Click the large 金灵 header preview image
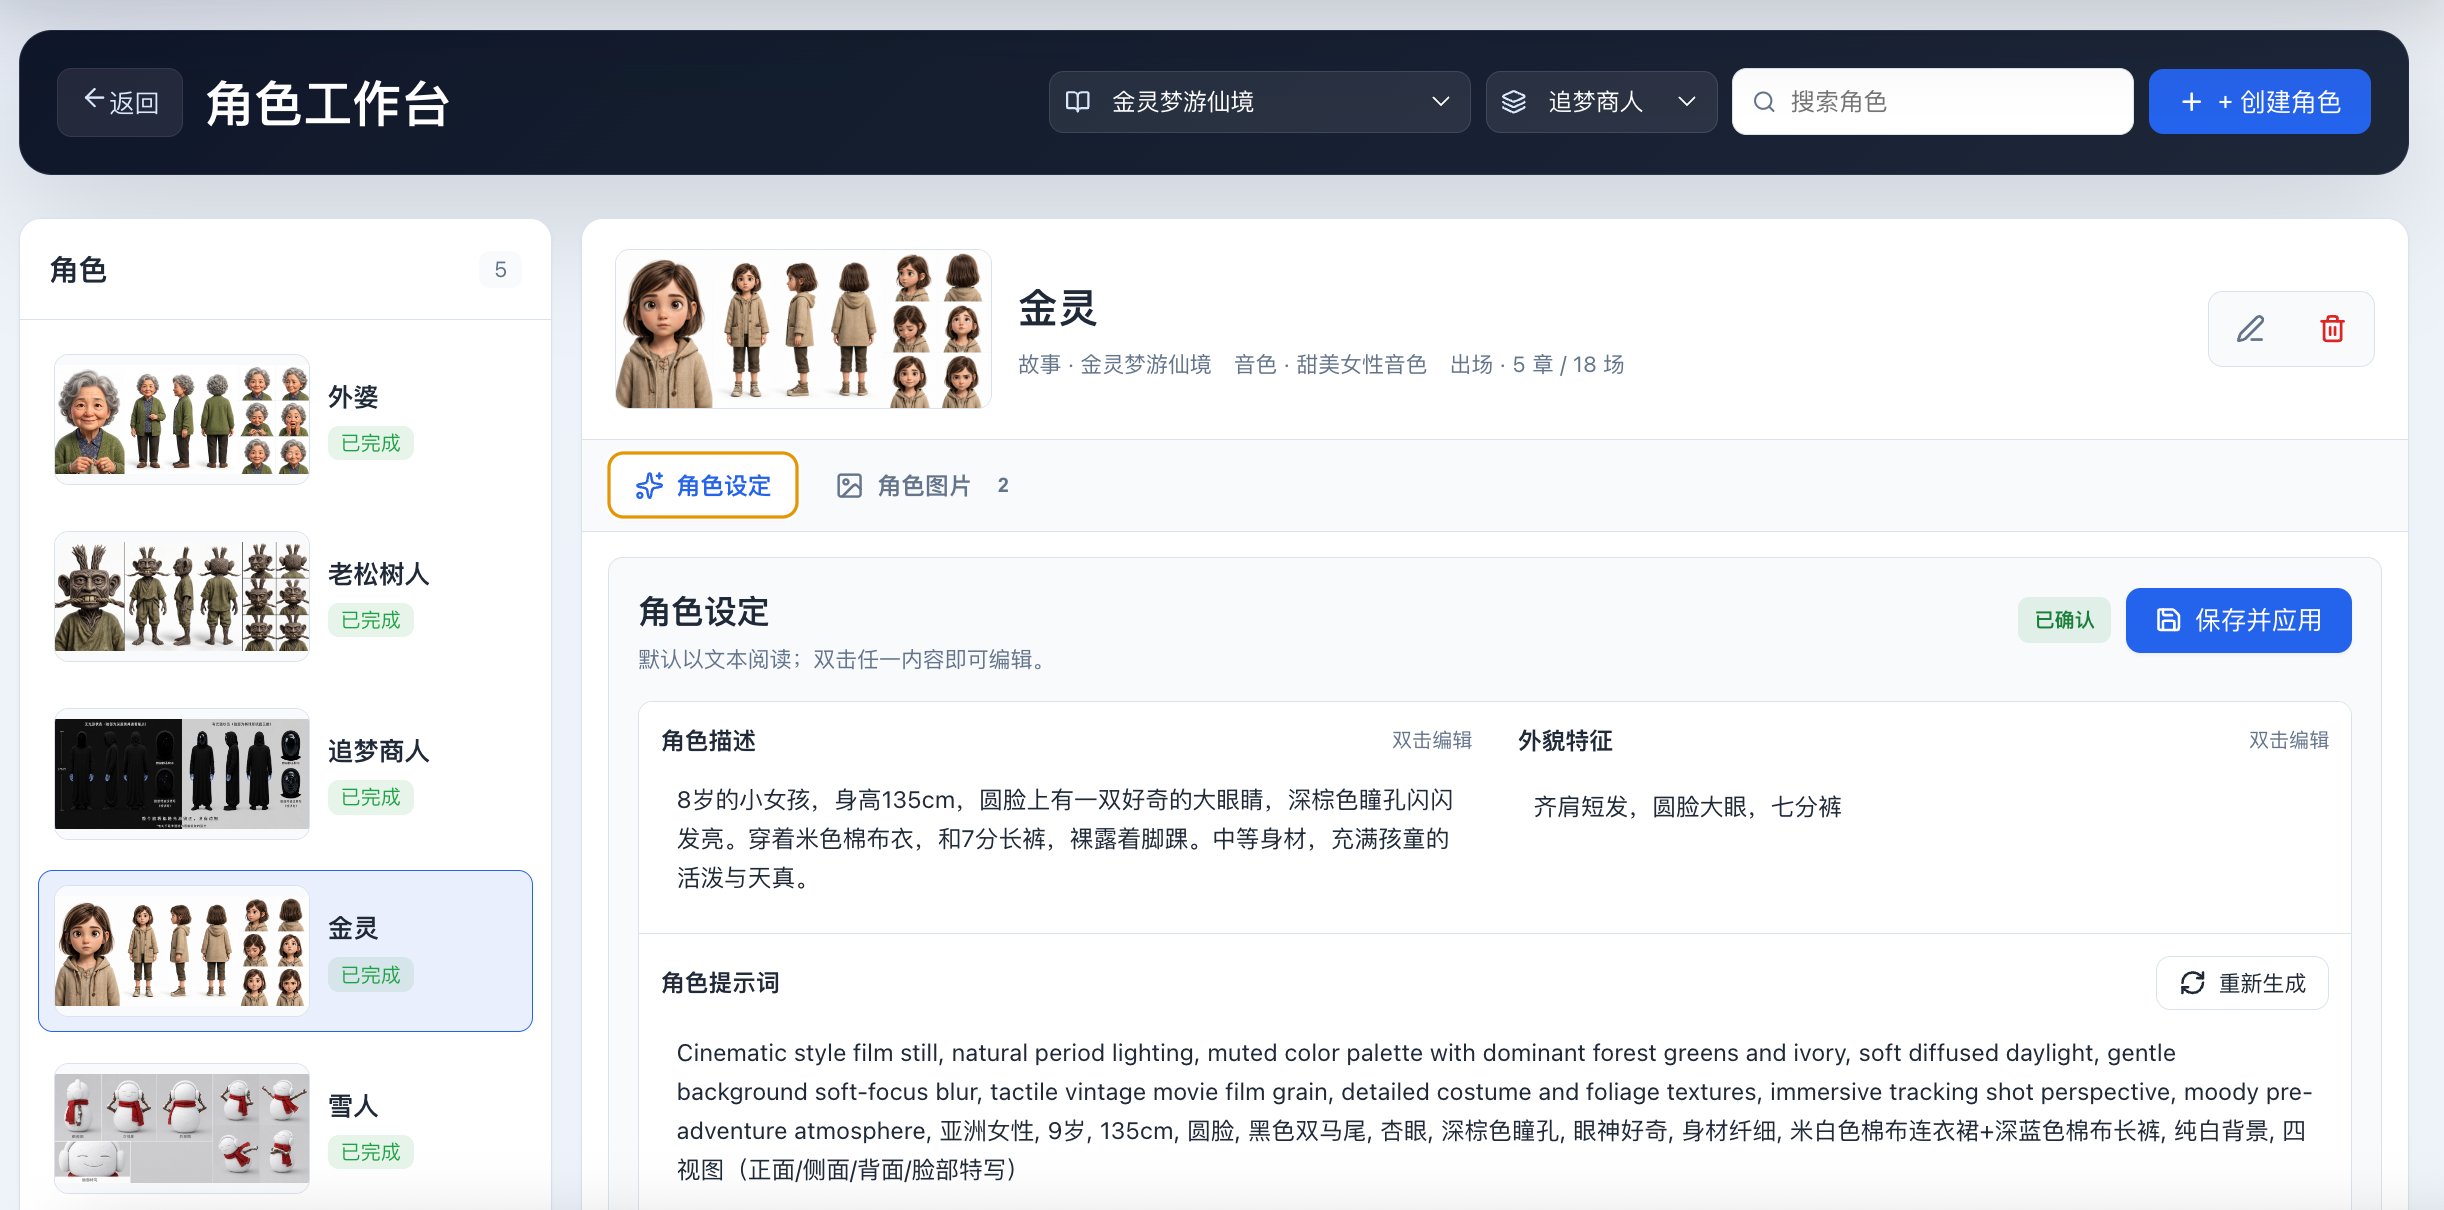The height and width of the screenshot is (1210, 2444). pyautogui.click(x=803, y=329)
